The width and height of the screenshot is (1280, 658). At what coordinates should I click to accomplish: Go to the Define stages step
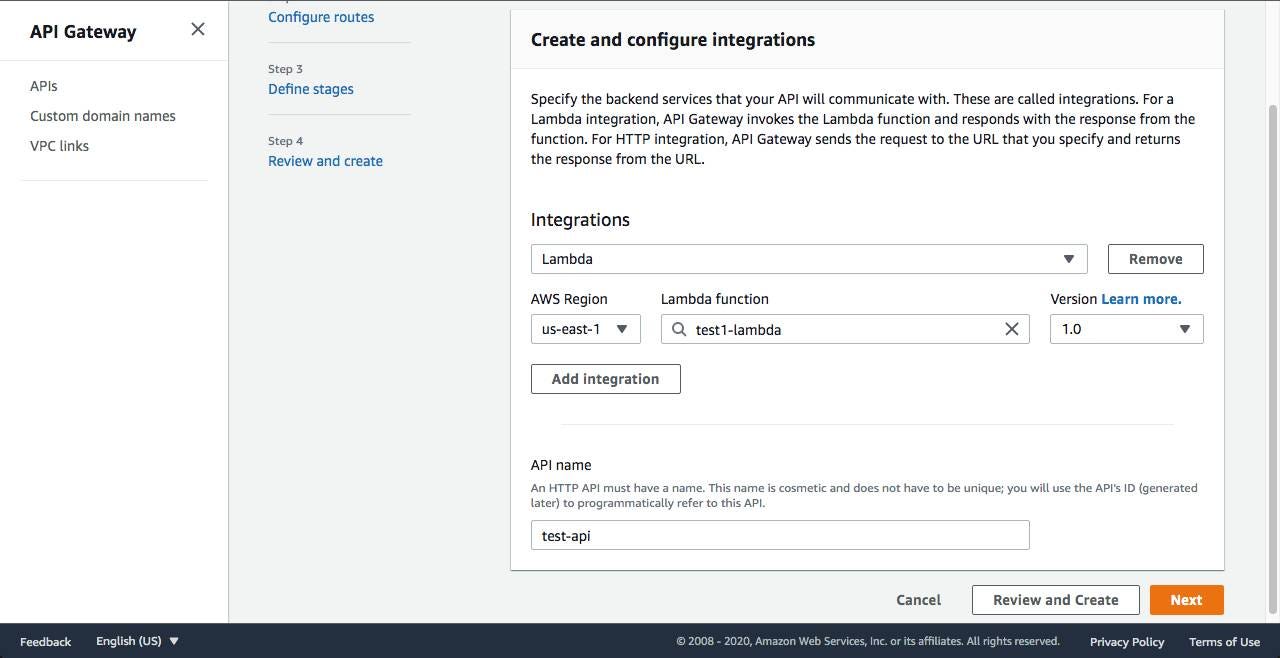[x=311, y=89]
